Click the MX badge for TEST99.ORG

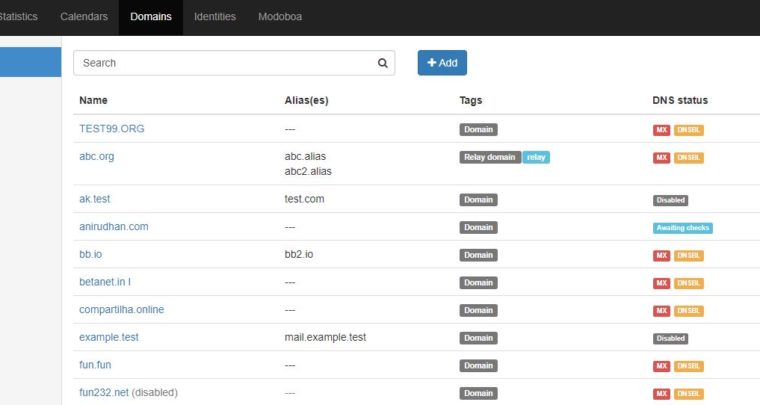click(x=661, y=130)
